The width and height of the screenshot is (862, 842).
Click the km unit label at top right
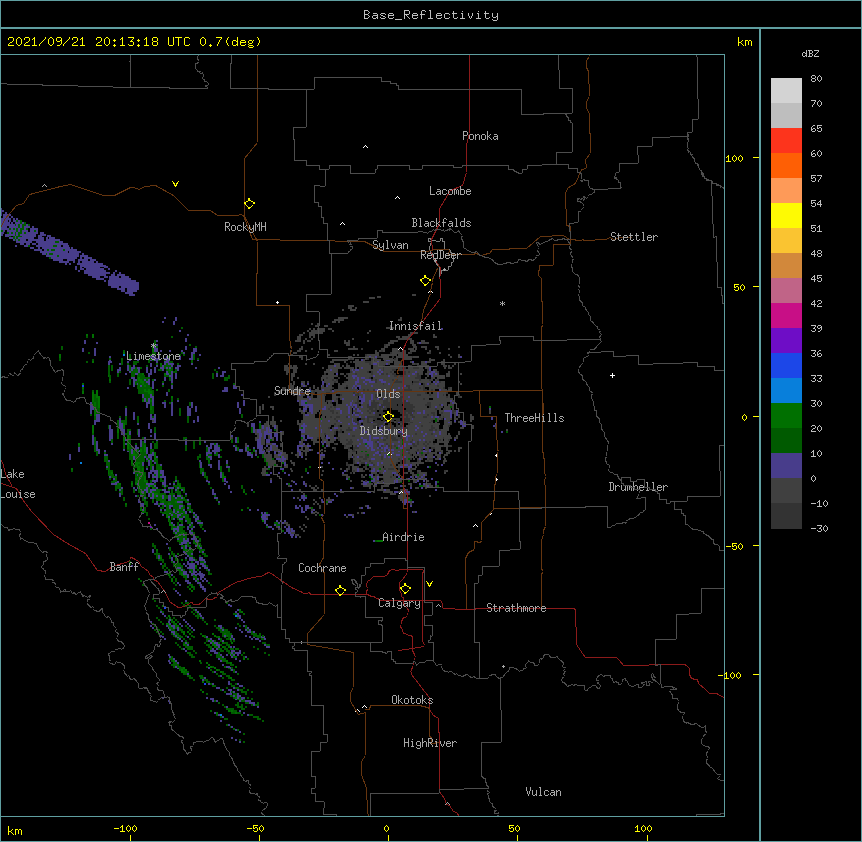pyautogui.click(x=744, y=42)
